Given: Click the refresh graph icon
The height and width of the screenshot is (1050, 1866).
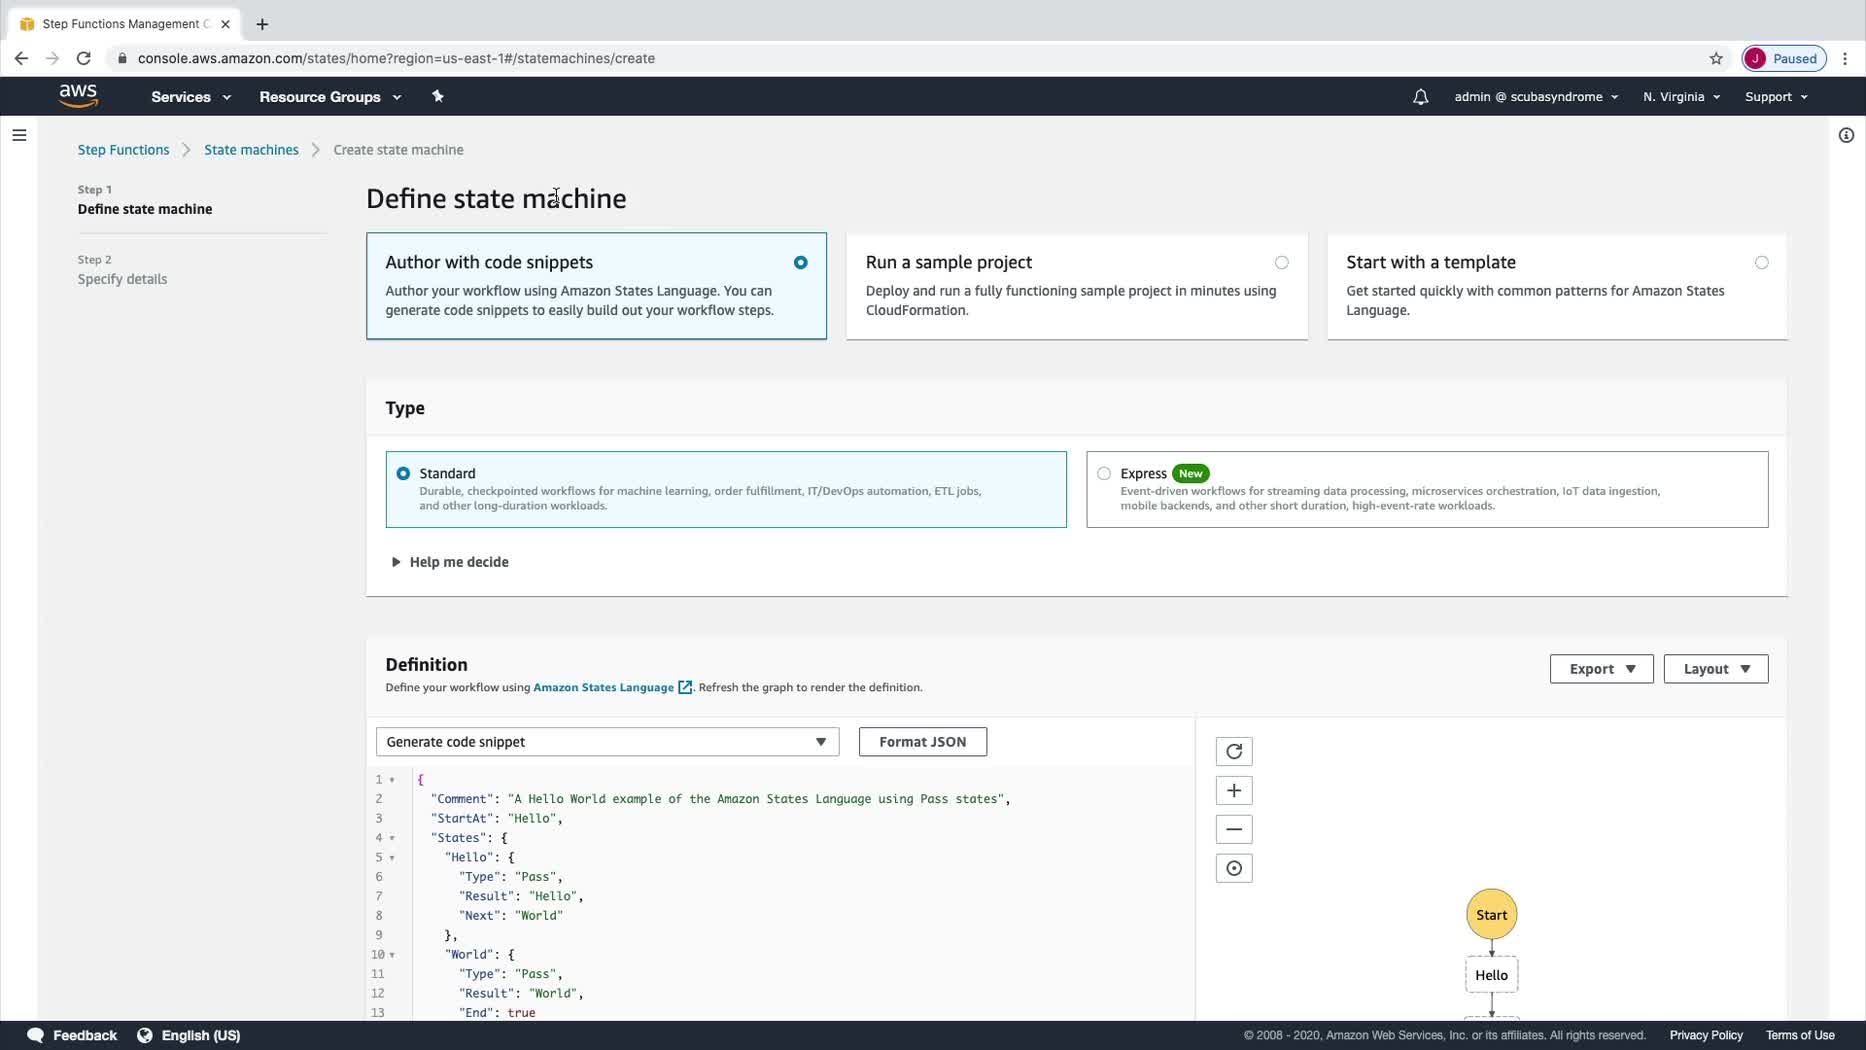Looking at the screenshot, I should point(1234,752).
